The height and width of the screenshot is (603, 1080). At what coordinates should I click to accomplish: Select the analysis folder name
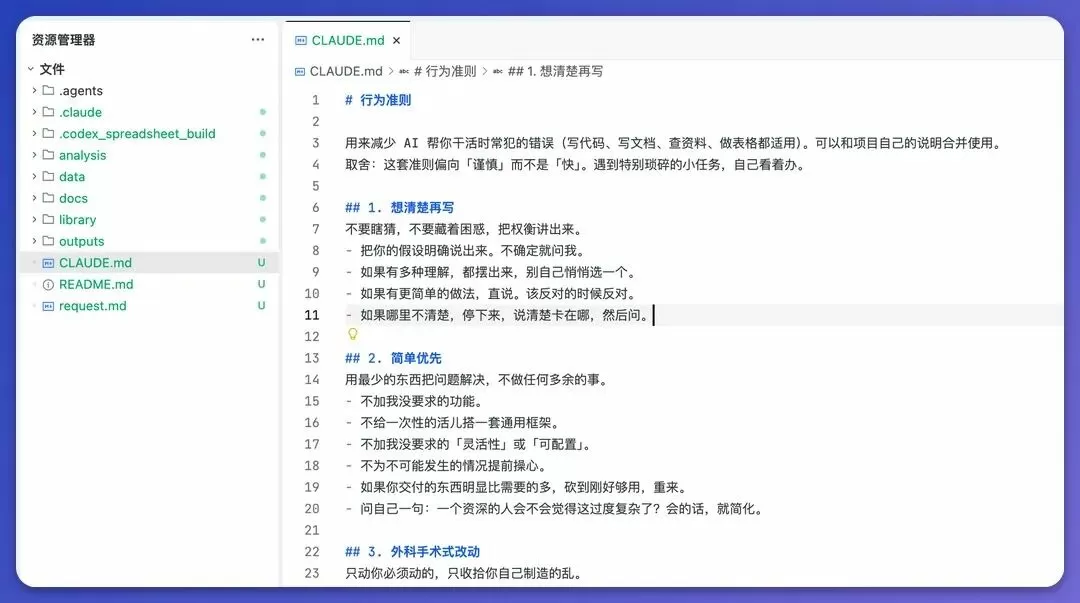[83, 155]
